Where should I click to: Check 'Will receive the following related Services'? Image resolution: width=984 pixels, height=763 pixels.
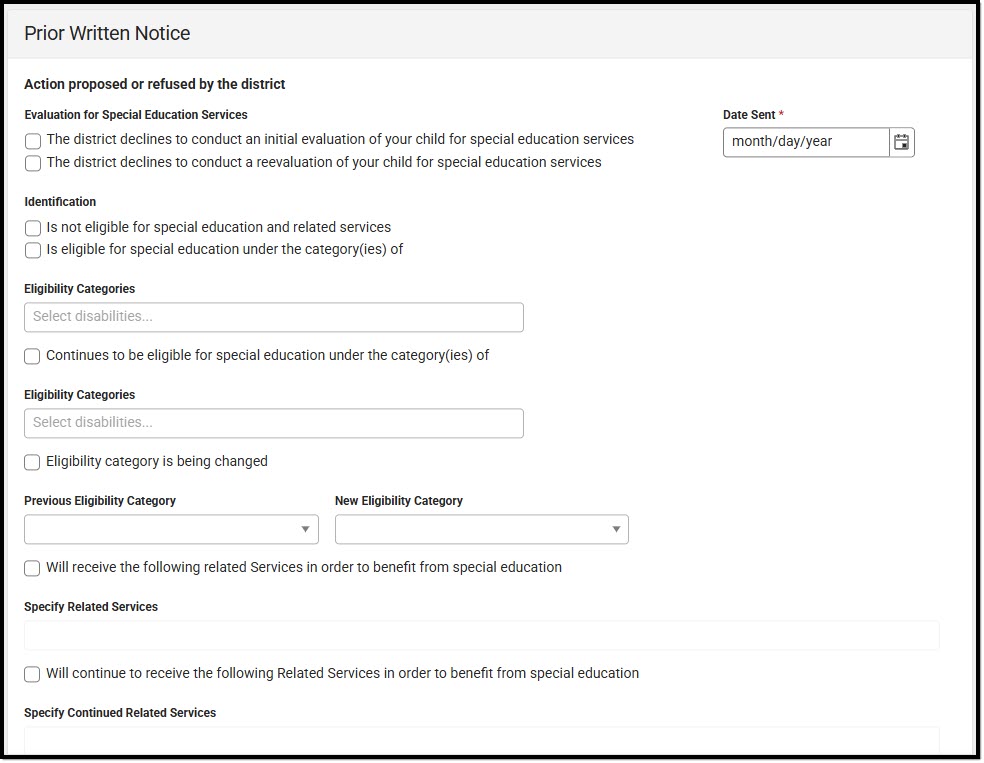pyautogui.click(x=33, y=568)
